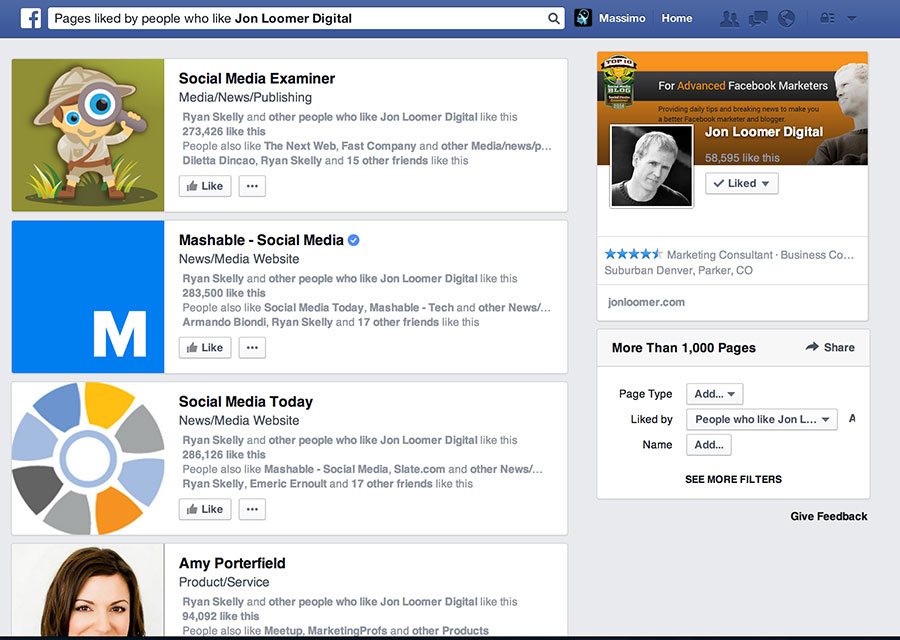
Task: Open Emeric Ernoult's profile link
Action: pyautogui.click(x=288, y=484)
